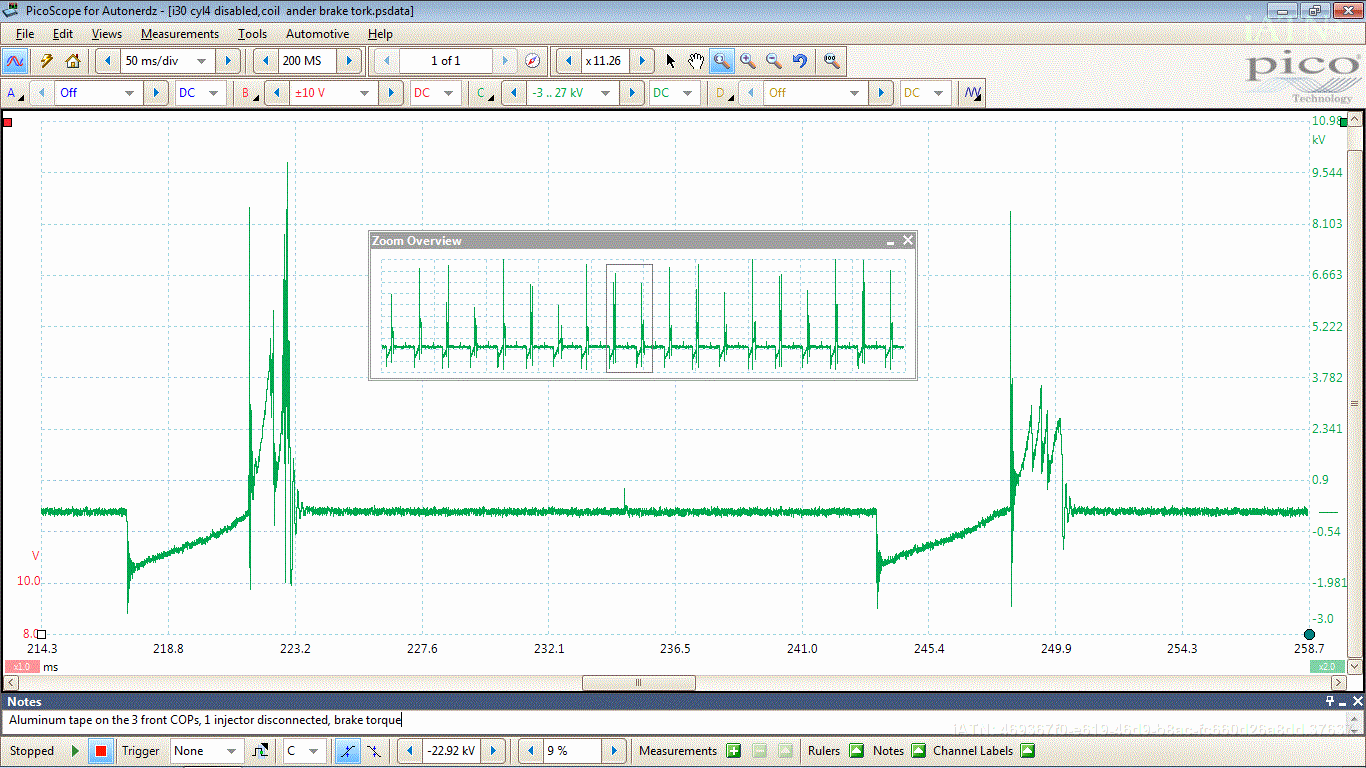This screenshot has height=768, width=1366.
Task: Click the Home capture setup icon
Action: pyautogui.click(x=70, y=61)
